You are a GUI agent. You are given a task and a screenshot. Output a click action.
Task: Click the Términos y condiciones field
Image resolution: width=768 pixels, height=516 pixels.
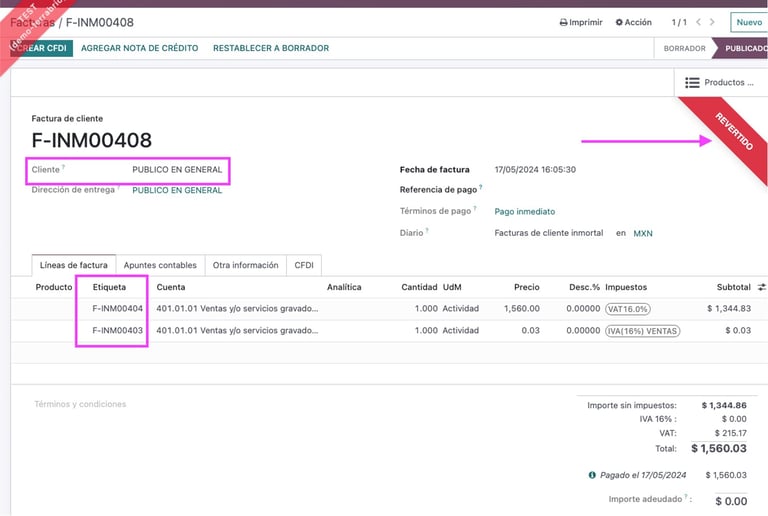80,404
